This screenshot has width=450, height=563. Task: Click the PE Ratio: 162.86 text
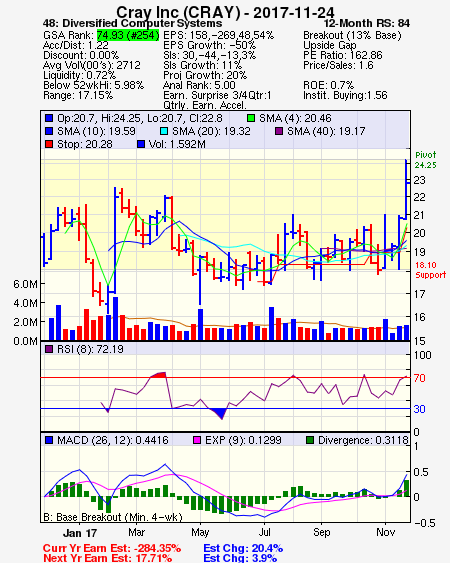pyautogui.click(x=343, y=55)
